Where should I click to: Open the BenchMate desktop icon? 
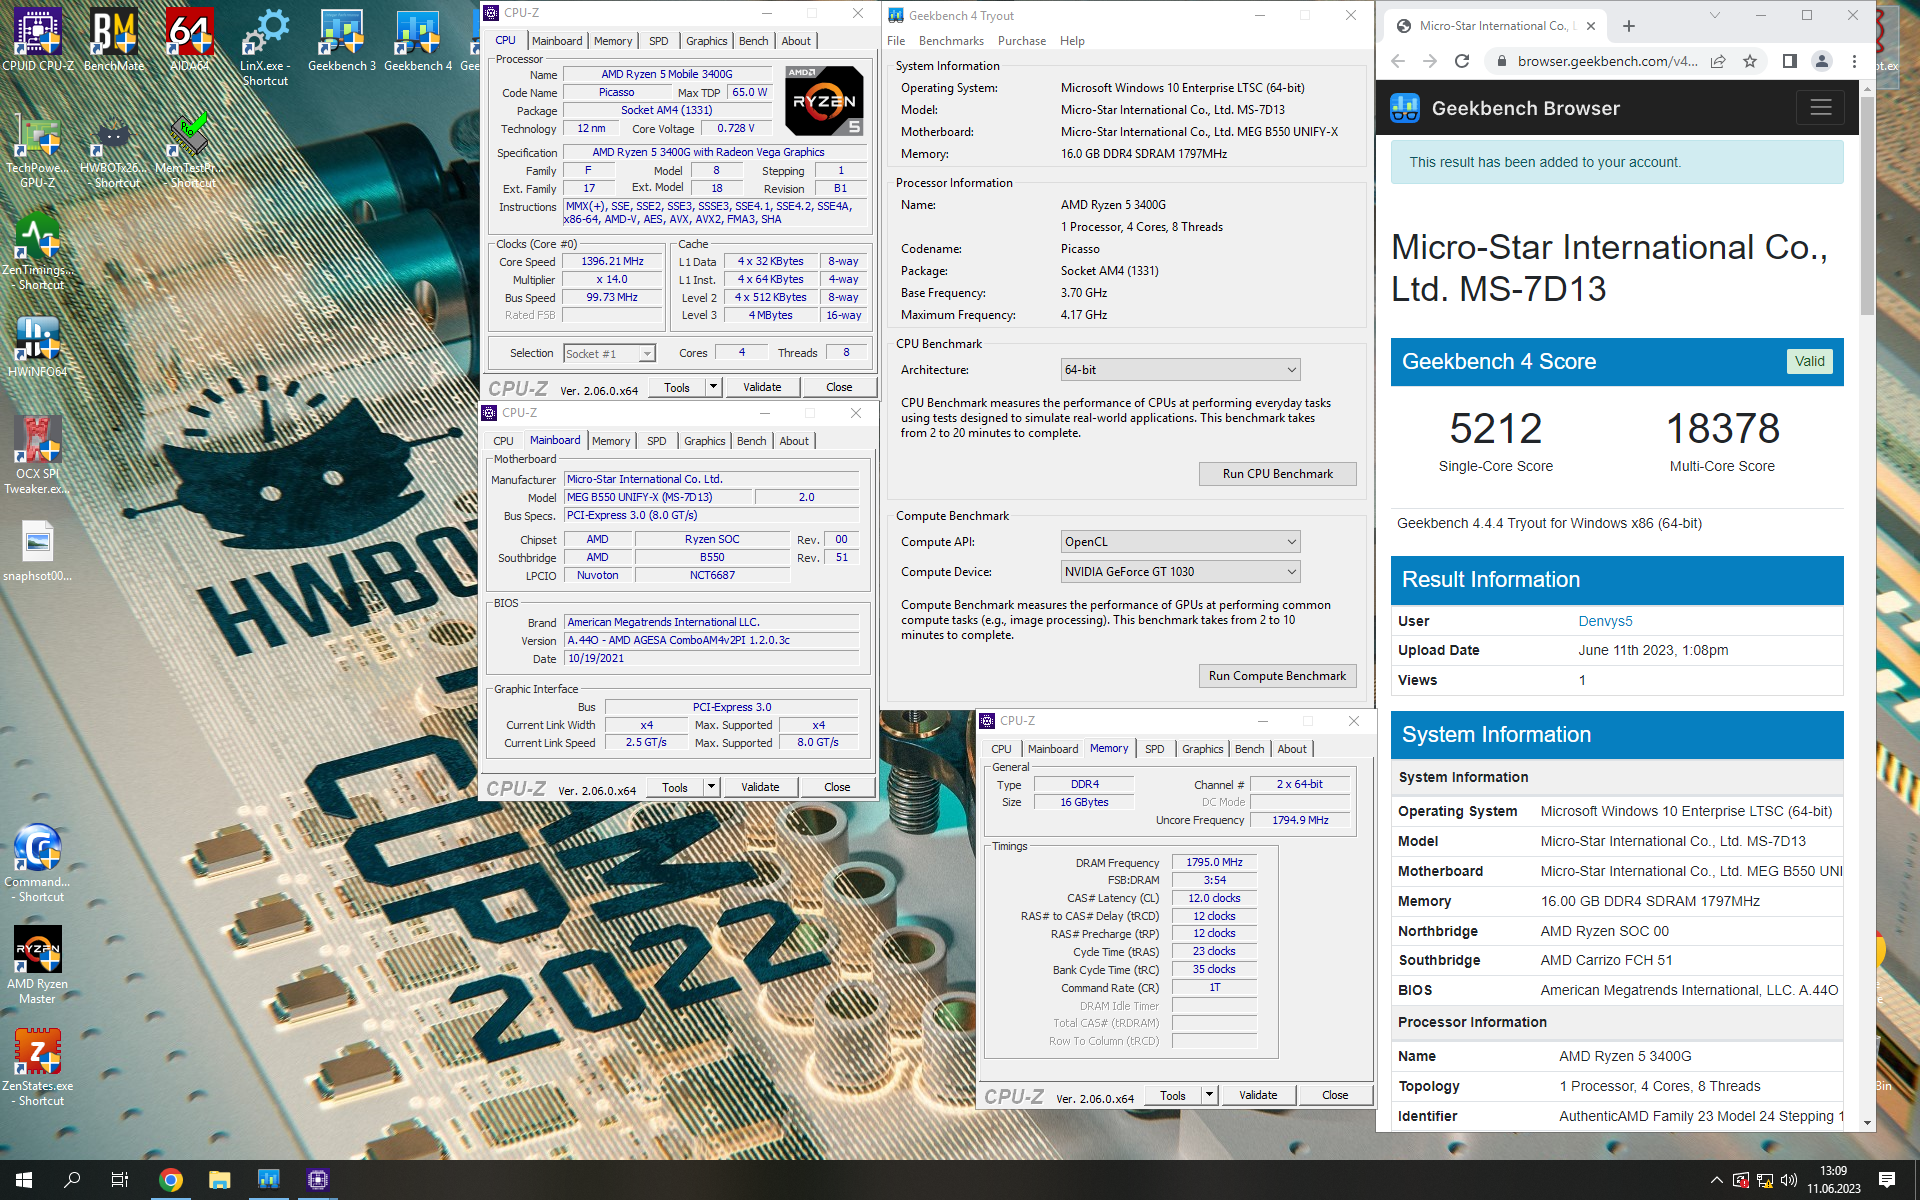[114, 40]
